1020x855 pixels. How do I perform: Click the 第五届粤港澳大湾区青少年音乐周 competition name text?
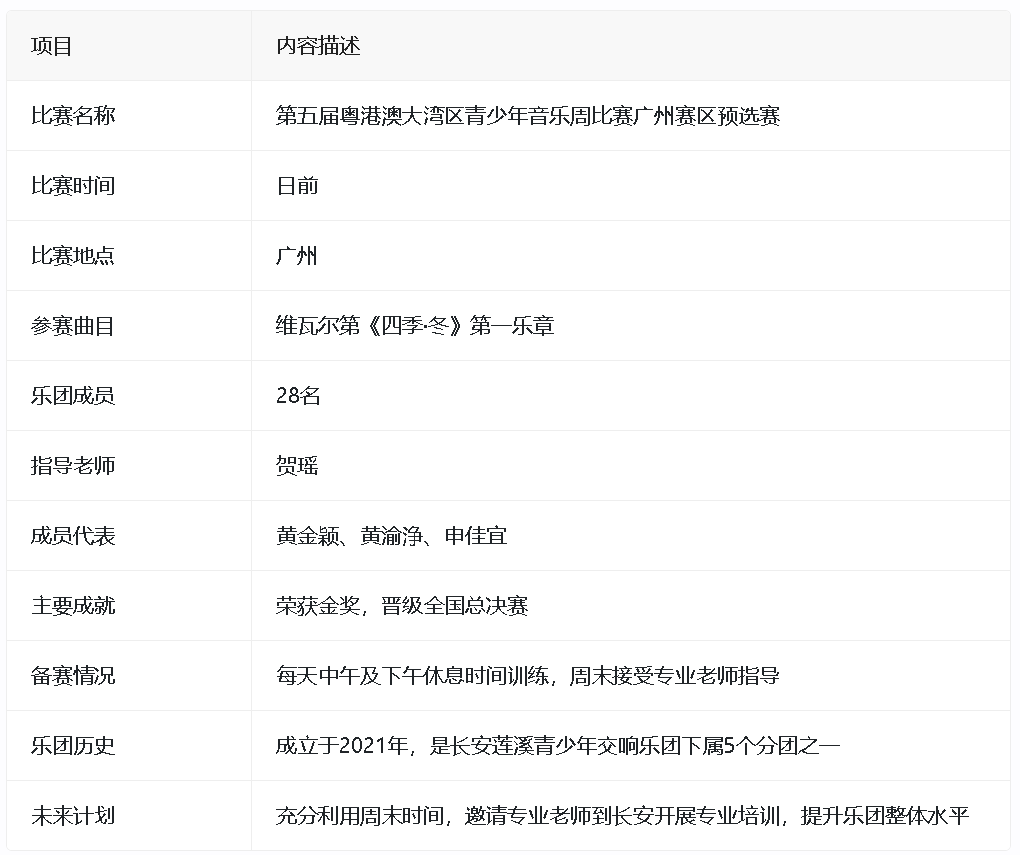(x=527, y=116)
